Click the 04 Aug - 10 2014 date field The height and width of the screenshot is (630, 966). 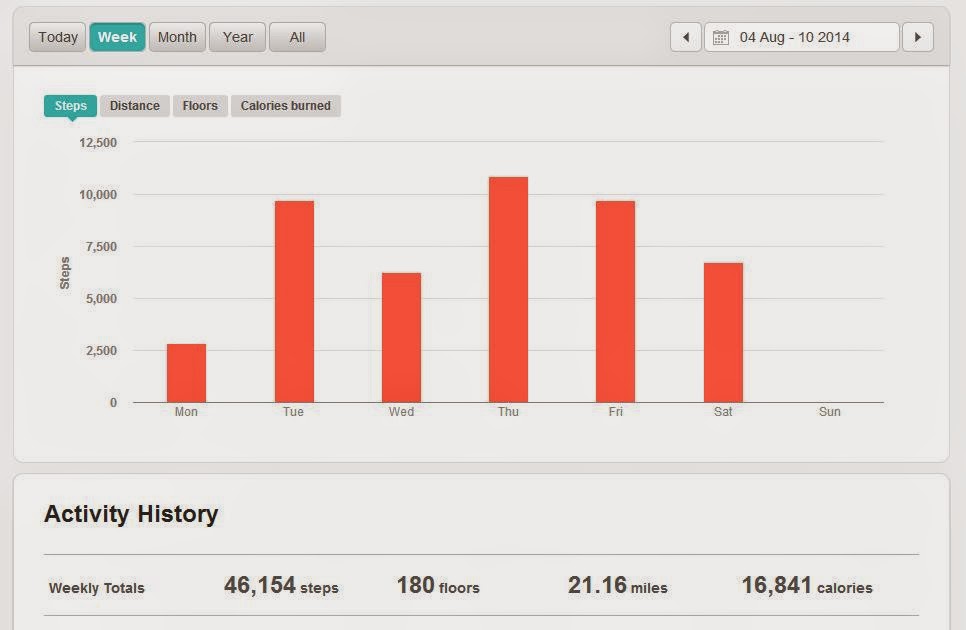(x=802, y=37)
